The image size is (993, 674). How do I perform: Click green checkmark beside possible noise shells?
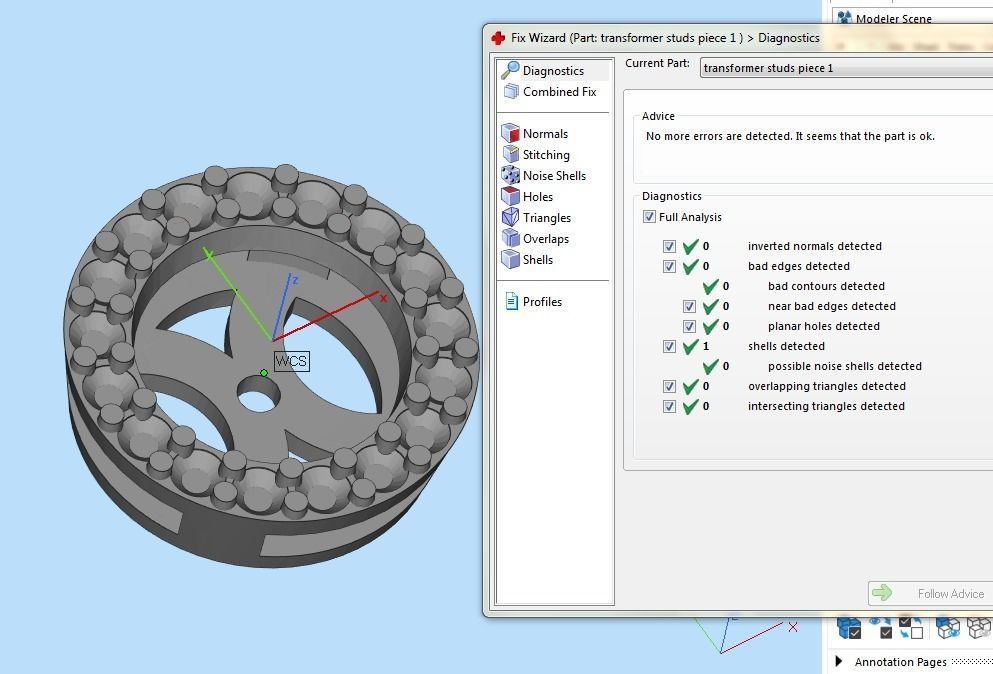[x=711, y=366]
